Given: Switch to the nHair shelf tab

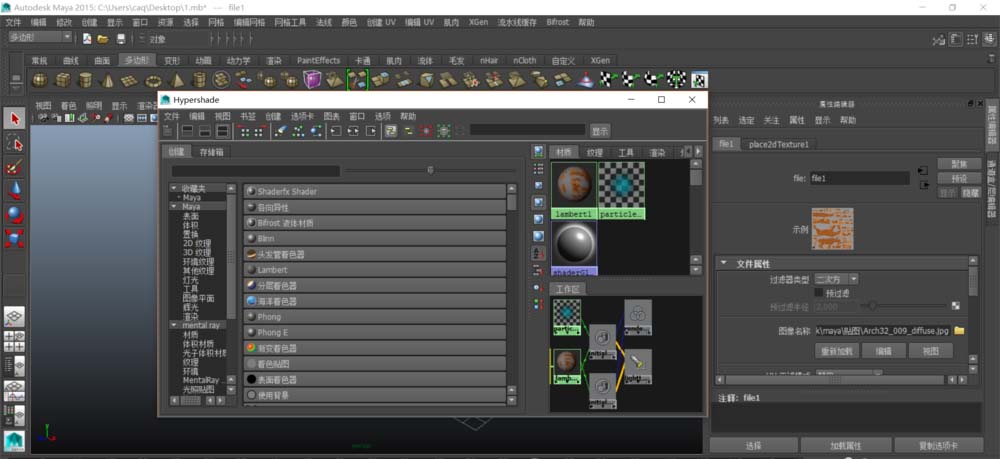Looking at the screenshot, I should coord(489,61).
